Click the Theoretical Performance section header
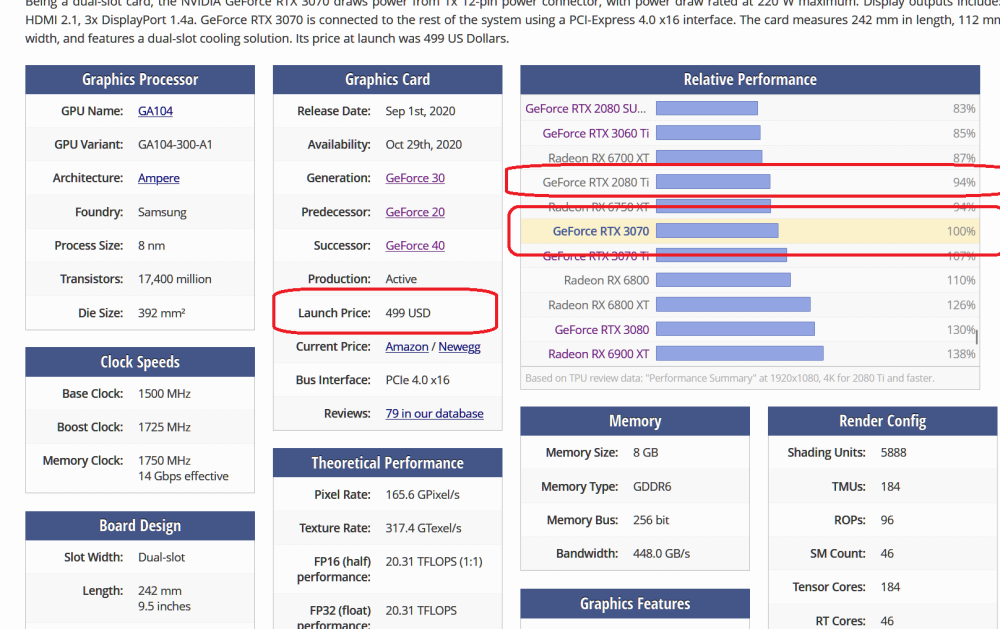Viewport: 1000px width, 629px height. 387,462
